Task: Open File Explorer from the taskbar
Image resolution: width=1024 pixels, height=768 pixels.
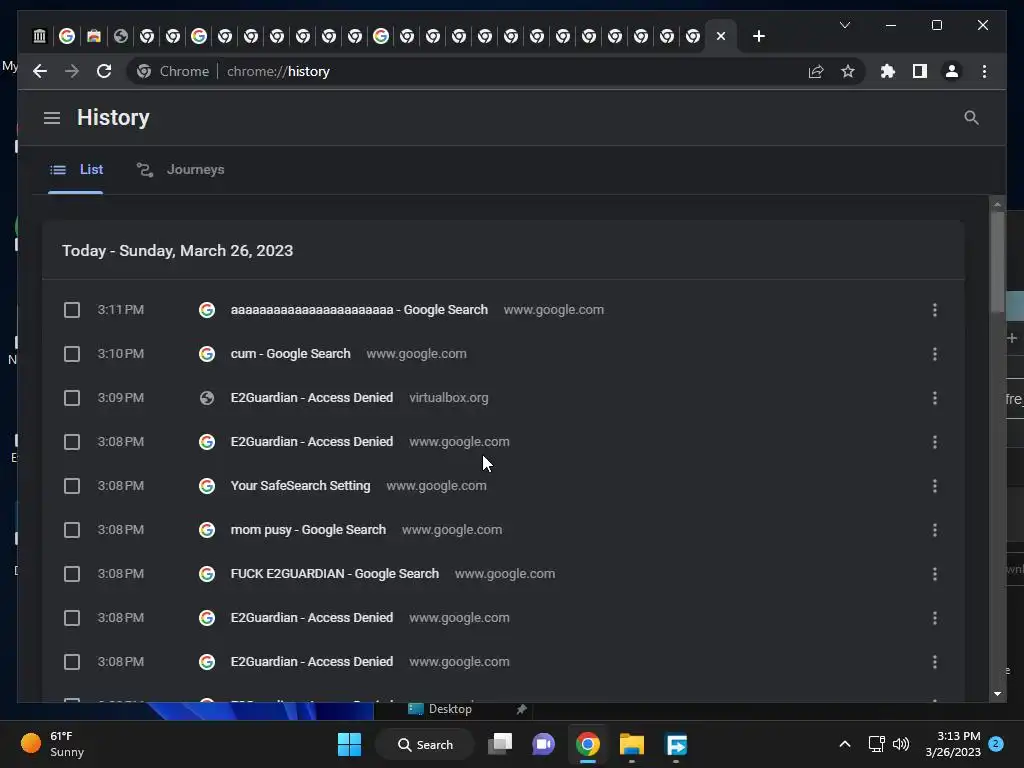Action: click(632, 744)
